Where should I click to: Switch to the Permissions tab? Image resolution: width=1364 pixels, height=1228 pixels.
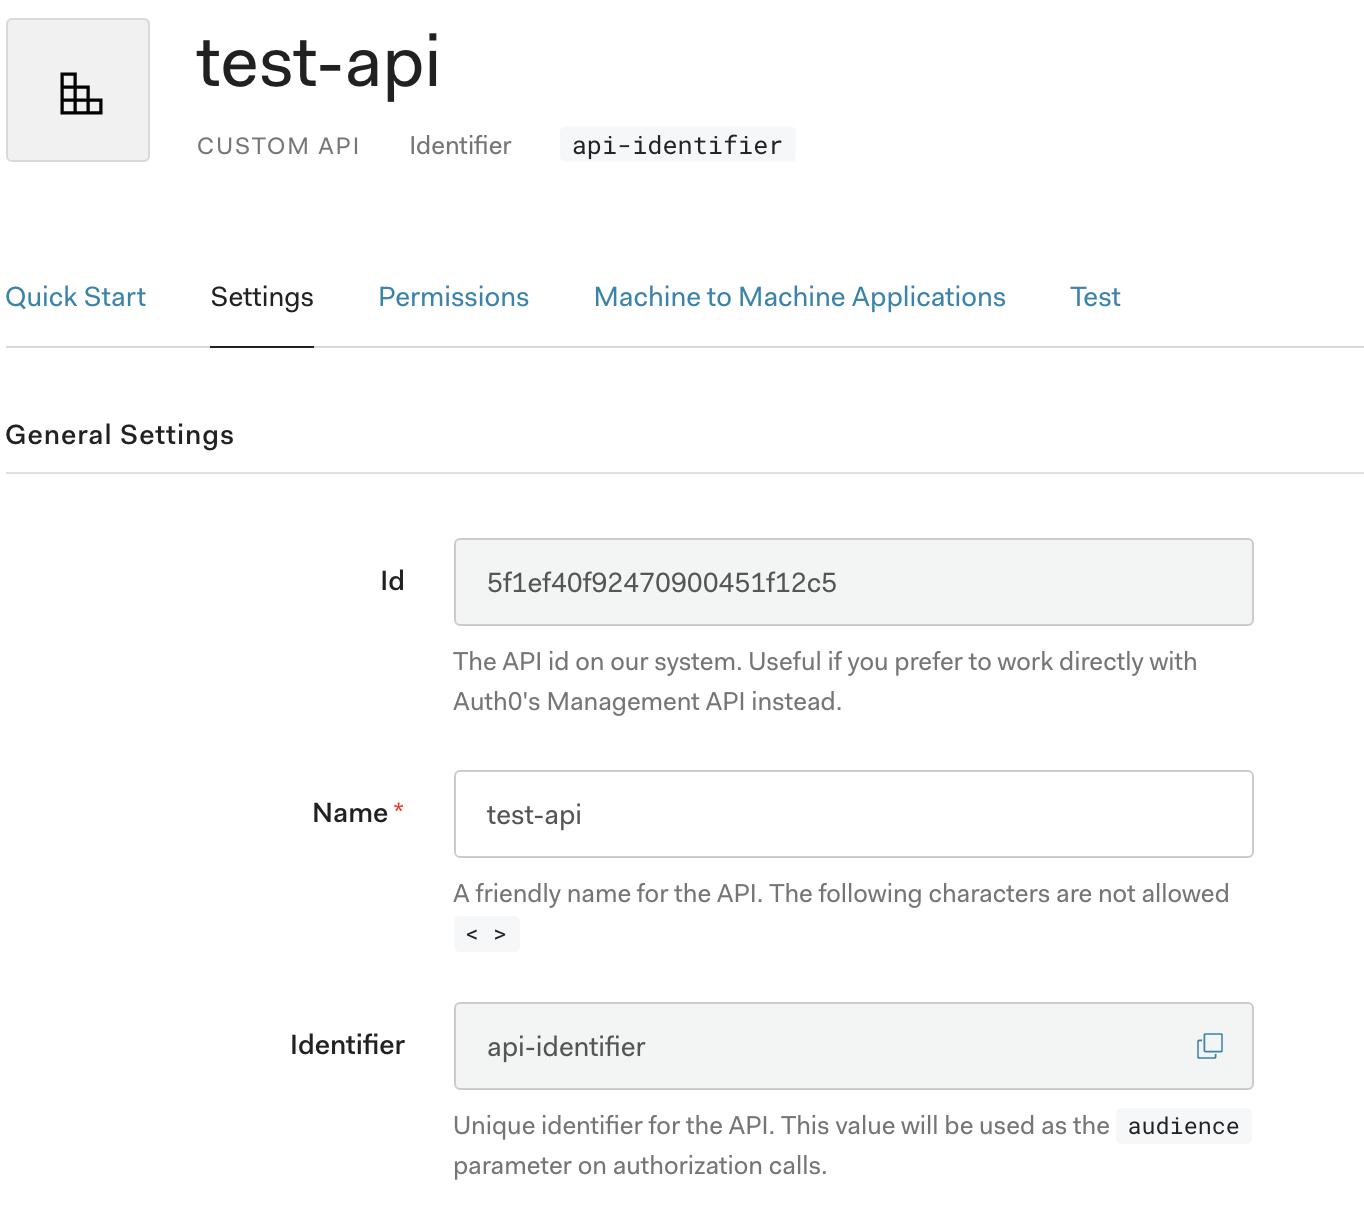coord(453,297)
